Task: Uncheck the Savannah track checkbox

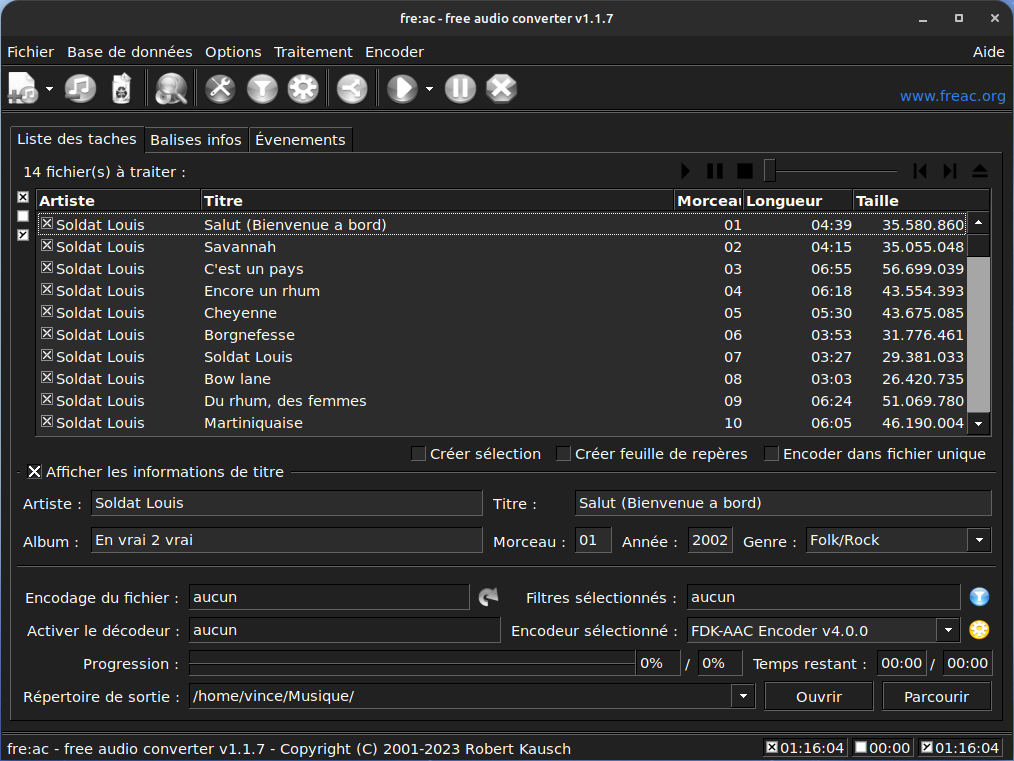Action: pyautogui.click(x=46, y=246)
